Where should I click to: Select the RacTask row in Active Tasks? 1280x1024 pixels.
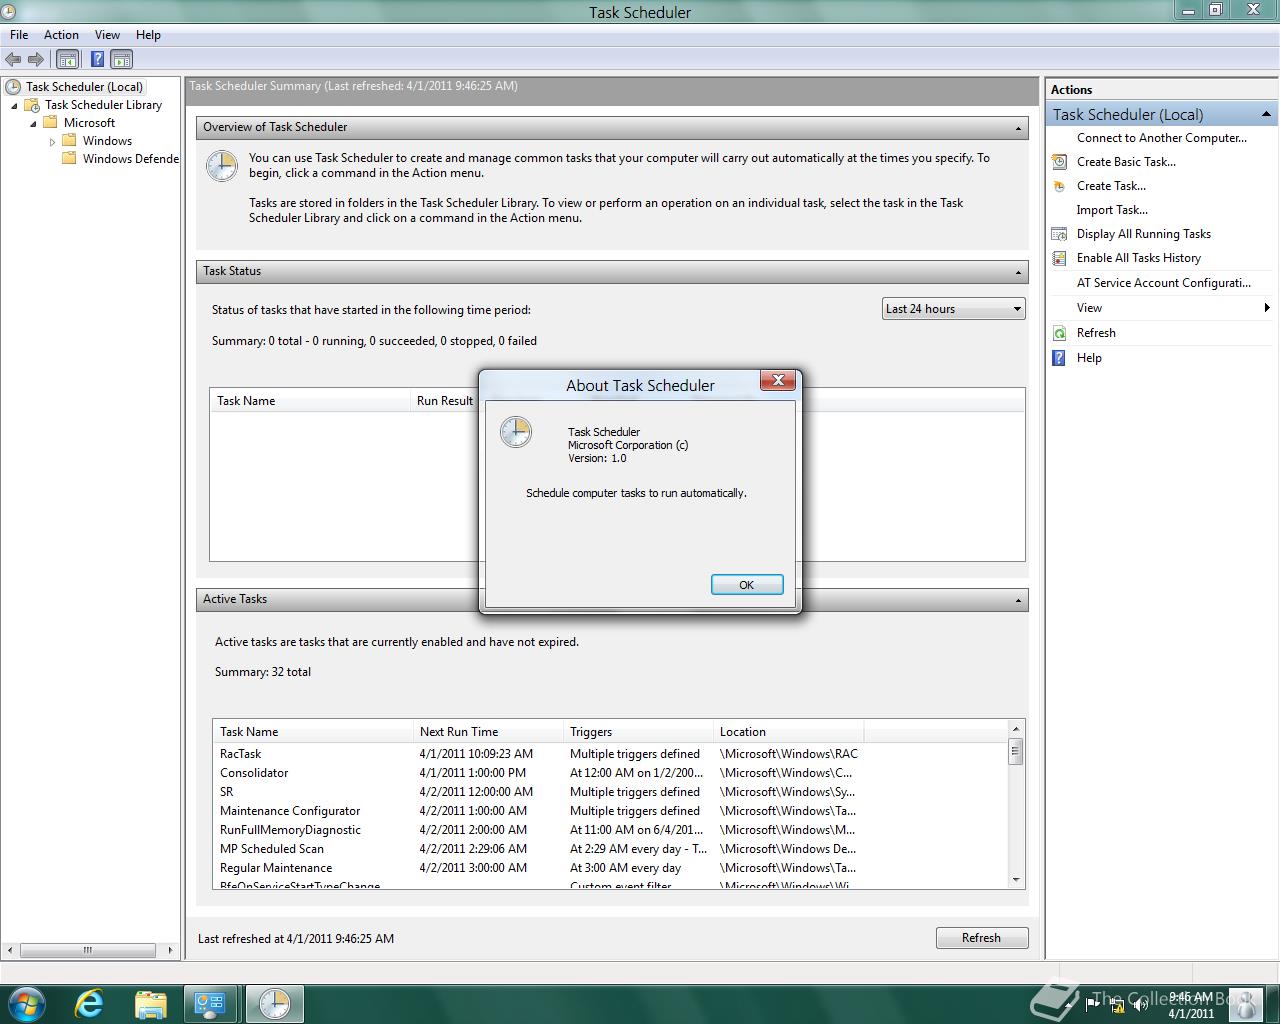click(610, 754)
